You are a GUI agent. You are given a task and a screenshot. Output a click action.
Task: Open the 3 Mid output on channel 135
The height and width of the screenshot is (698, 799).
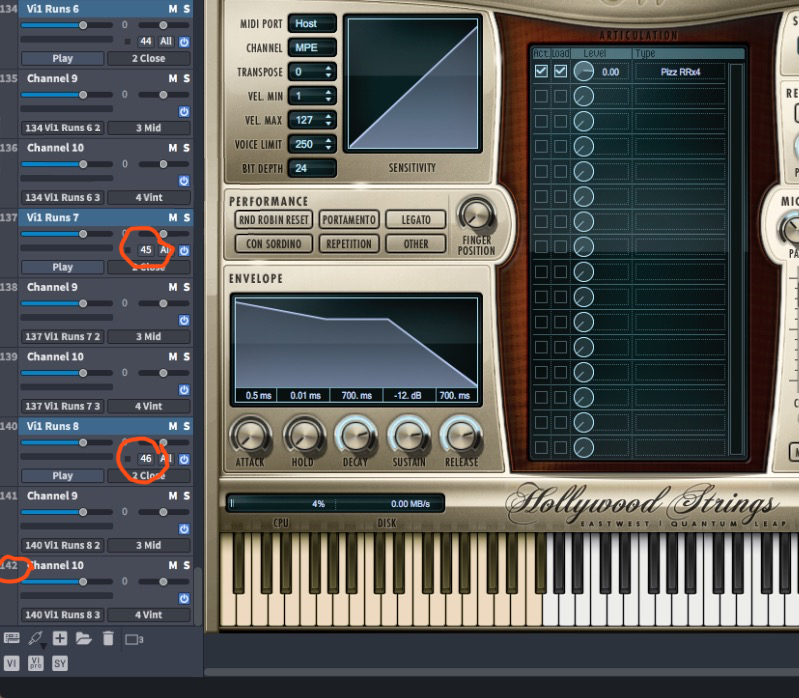[148, 128]
